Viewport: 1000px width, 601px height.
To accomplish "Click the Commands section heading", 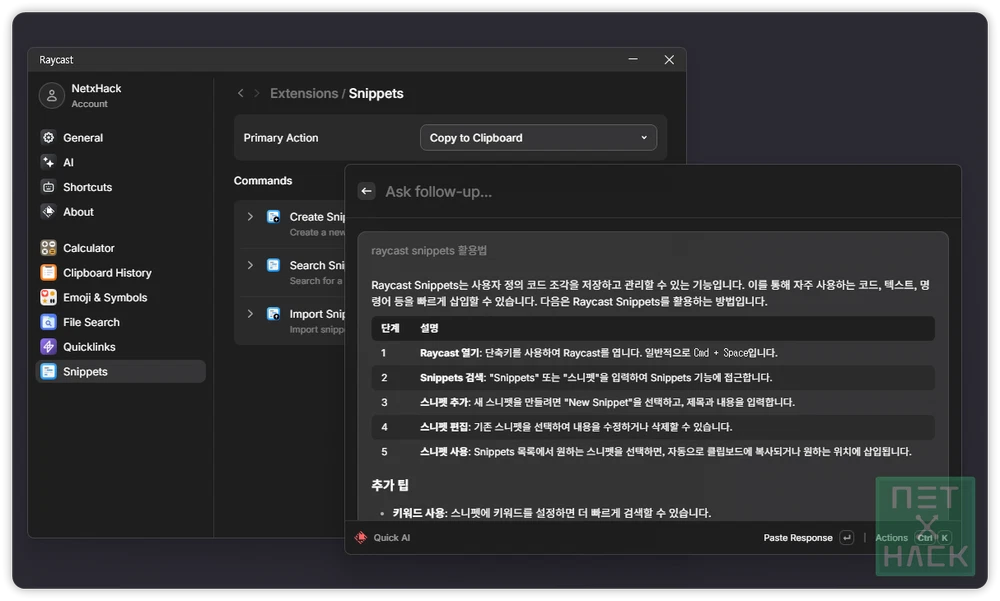I will coord(263,181).
